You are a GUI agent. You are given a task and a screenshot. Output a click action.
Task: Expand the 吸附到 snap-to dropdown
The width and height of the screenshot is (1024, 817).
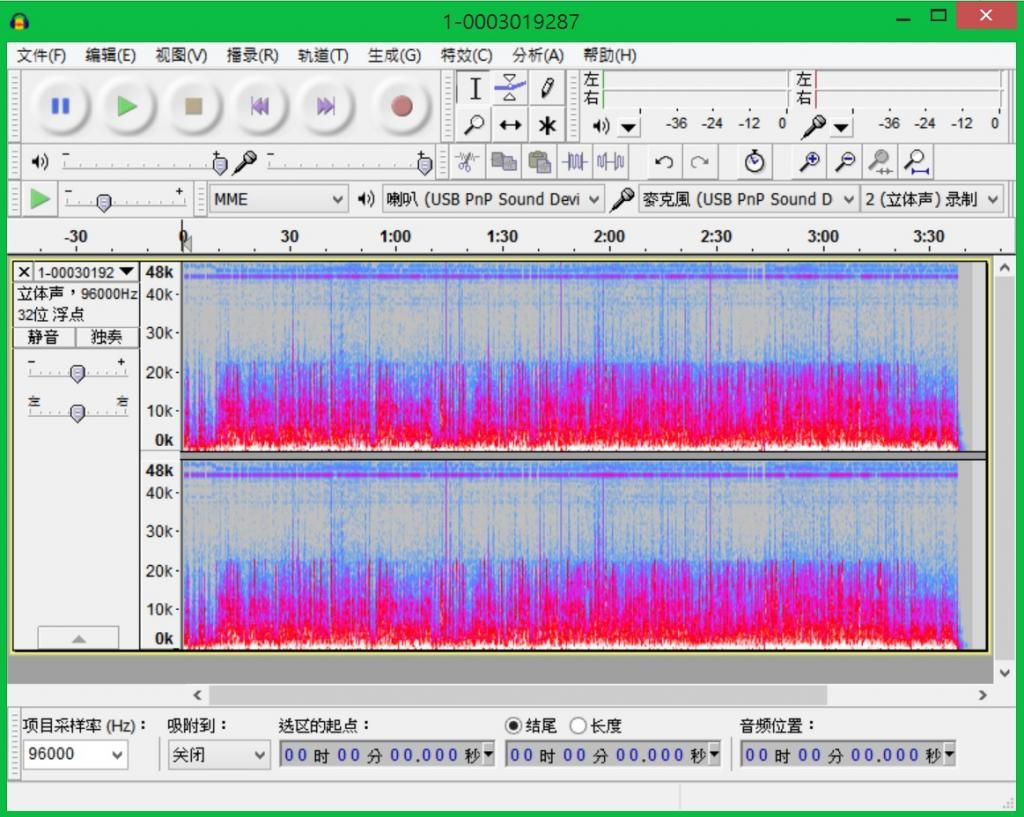click(218, 755)
